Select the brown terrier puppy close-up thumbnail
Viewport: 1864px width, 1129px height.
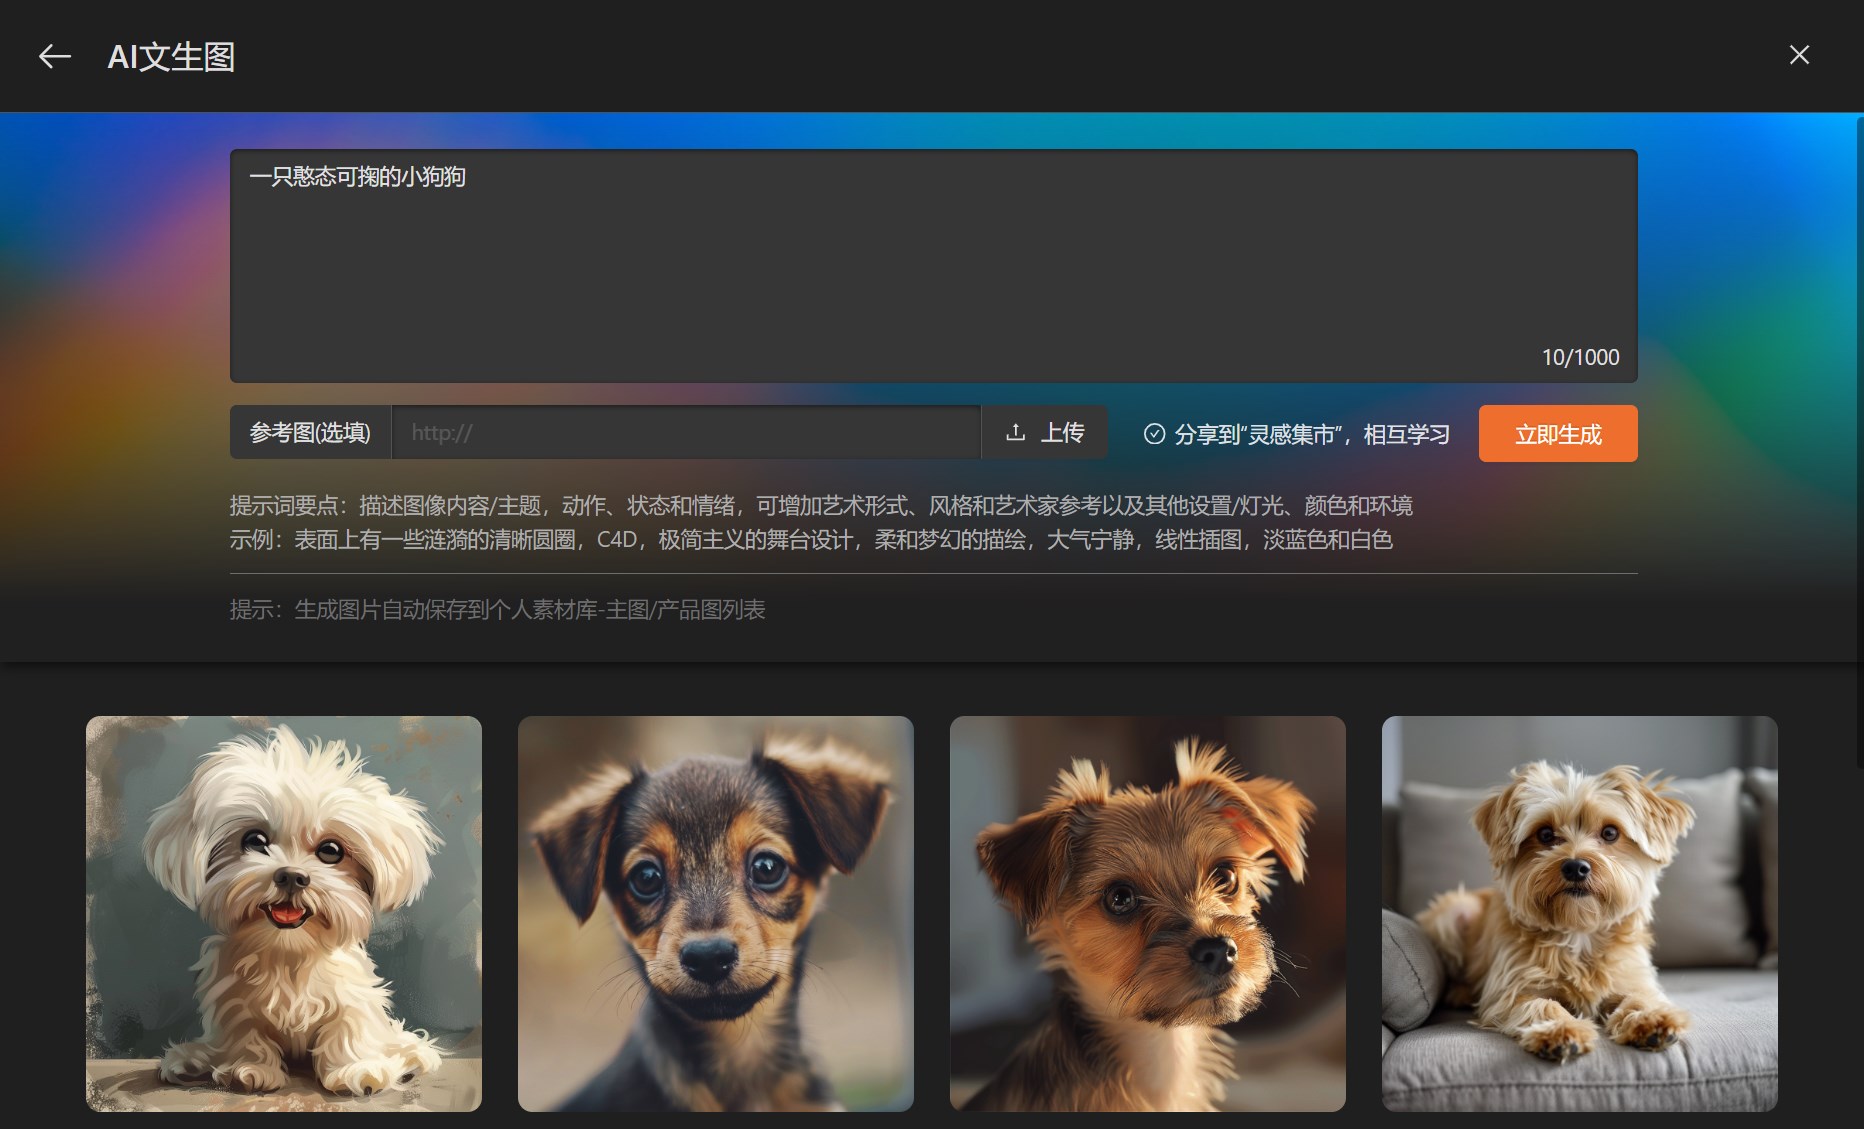1148,914
